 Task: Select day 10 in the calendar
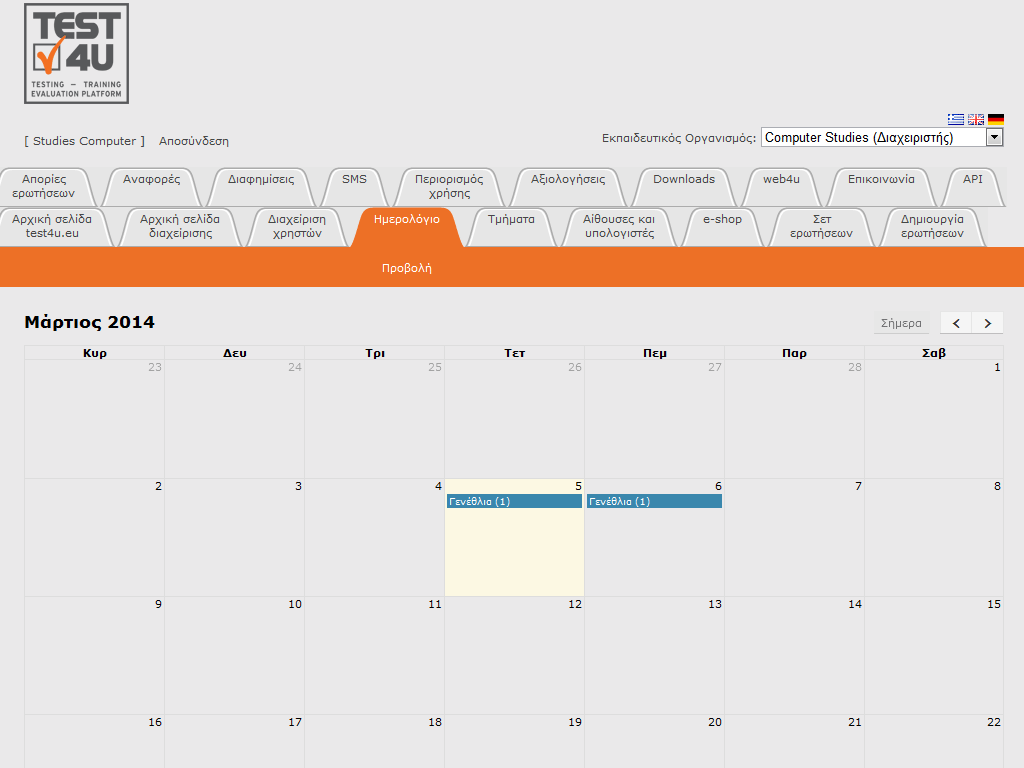point(234,656)
